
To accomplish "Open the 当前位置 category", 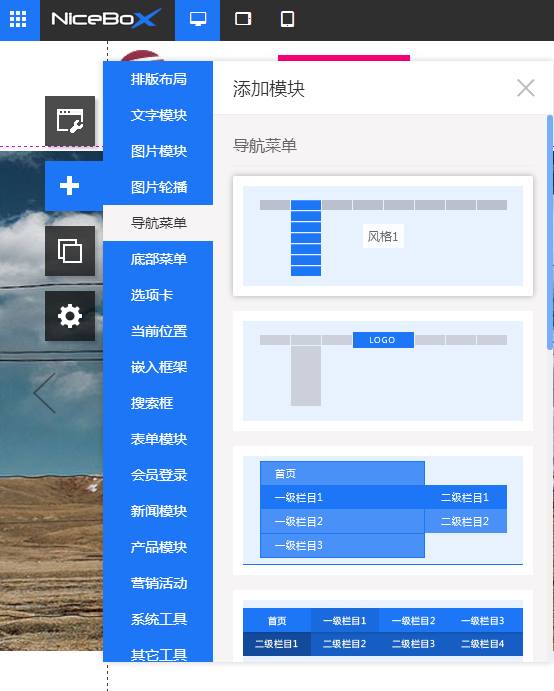I will (x=158, y=331).
